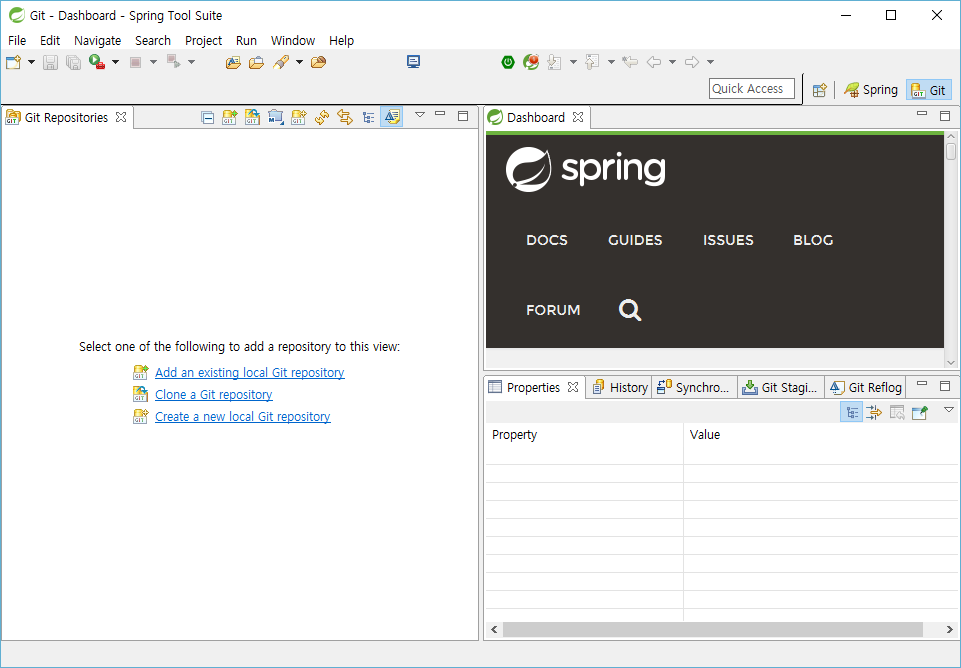961x668 pixels.
Task: Click the blue monitor toolbar icon
Action: pos(414,62)
